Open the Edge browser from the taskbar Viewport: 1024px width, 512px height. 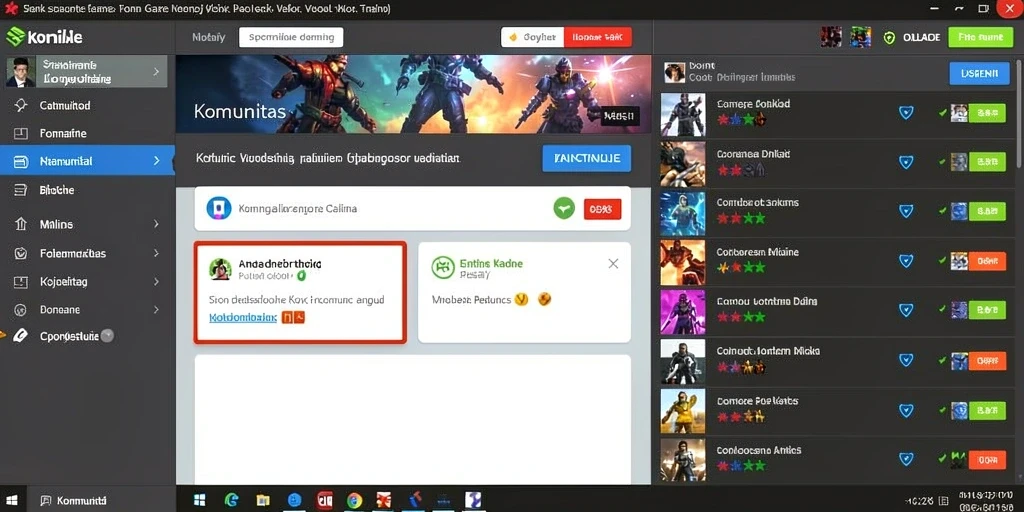(x=231, y=500)
